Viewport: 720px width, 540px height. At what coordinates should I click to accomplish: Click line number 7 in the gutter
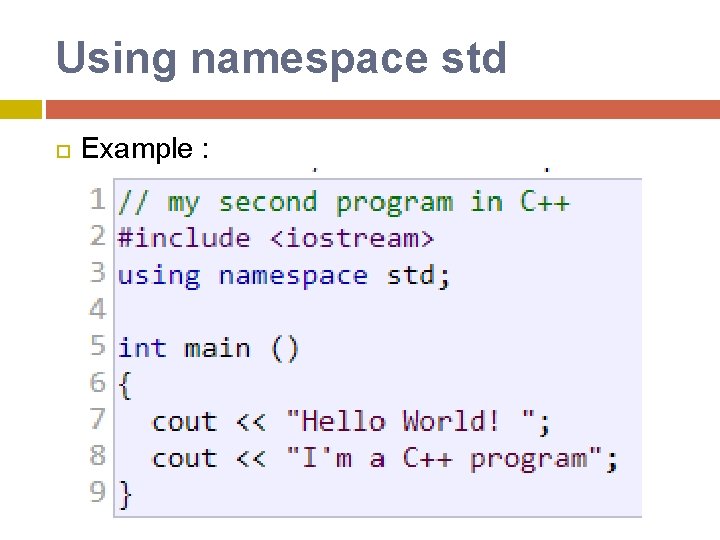97,418
